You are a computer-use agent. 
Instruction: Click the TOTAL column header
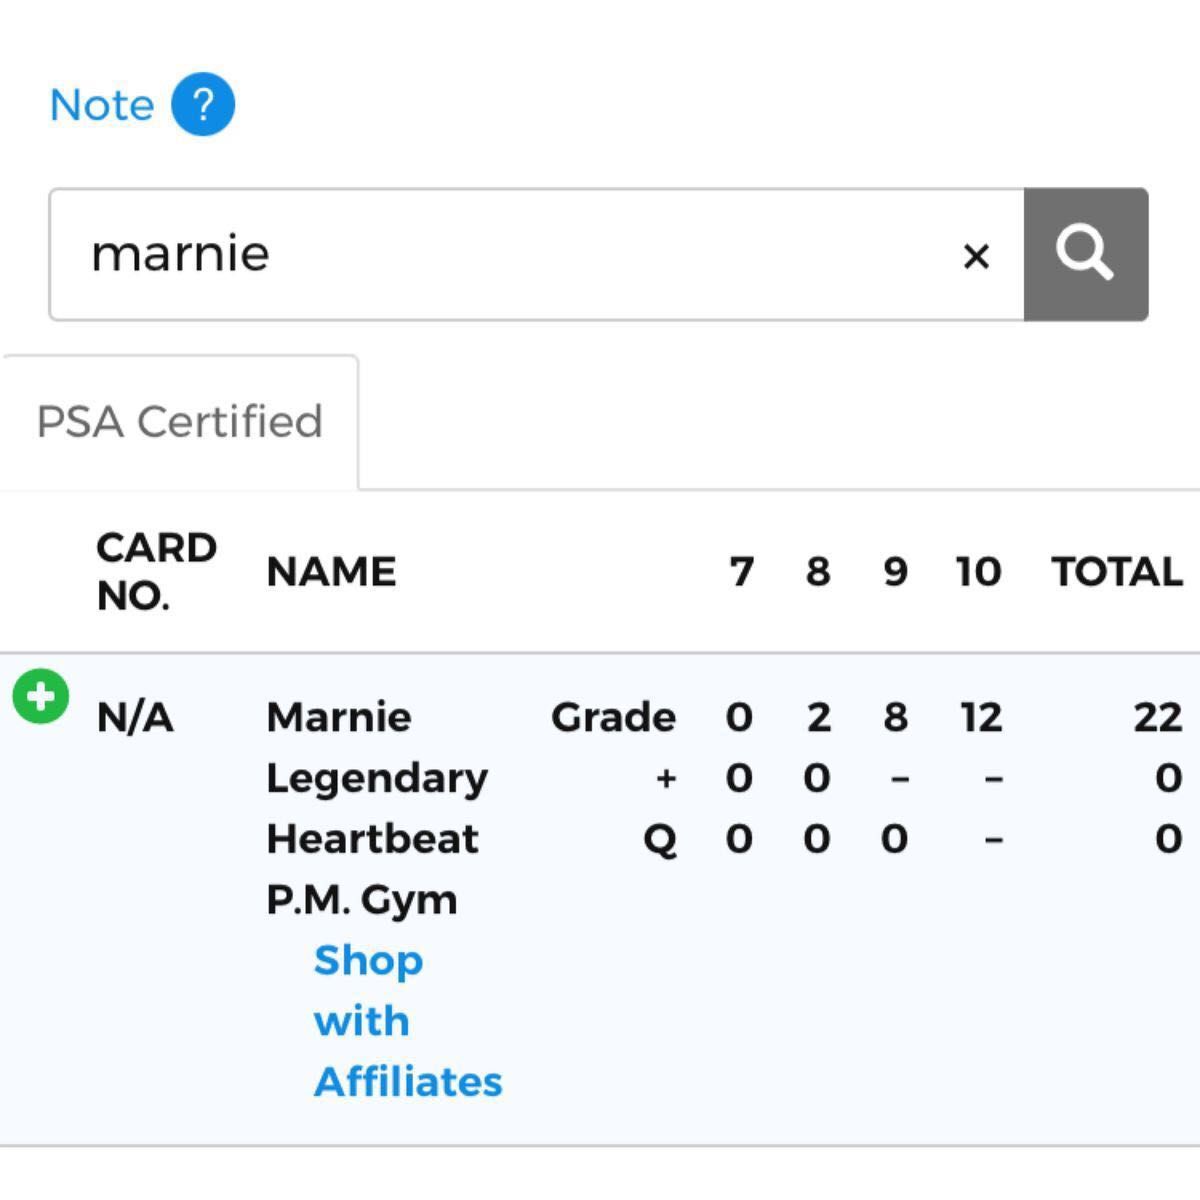click(x=1116, y=572)
